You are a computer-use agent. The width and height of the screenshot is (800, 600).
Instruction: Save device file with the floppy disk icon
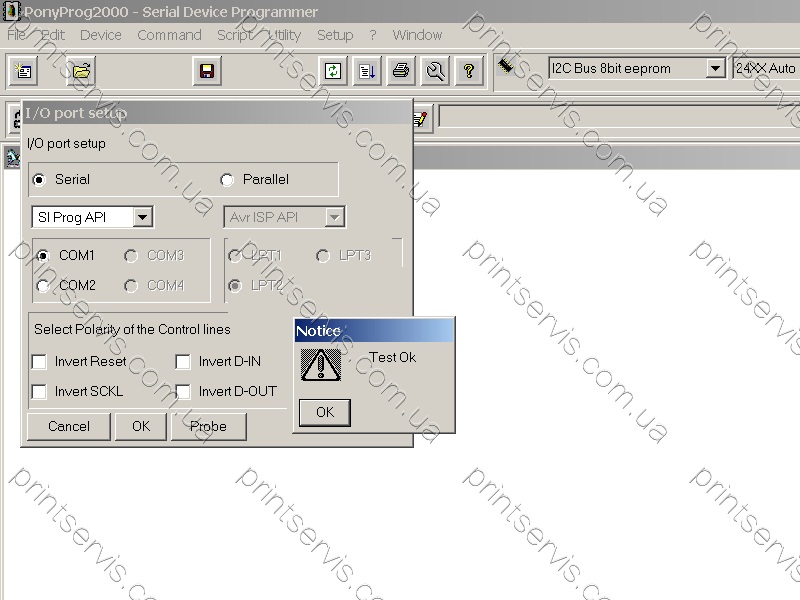[207, 70]
